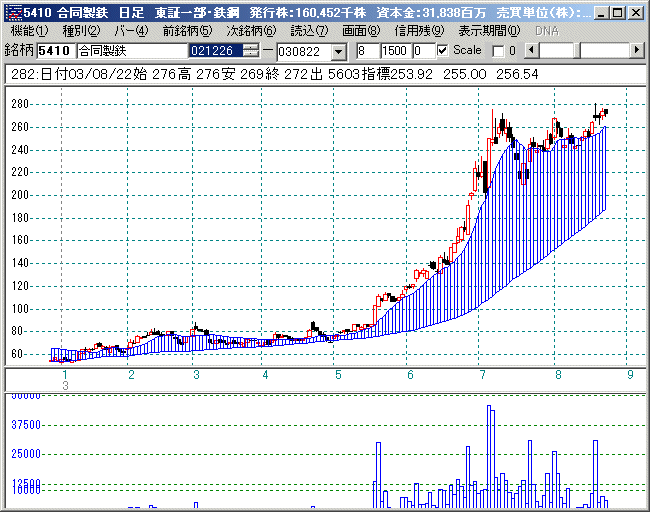Decrement start date 021226 with down spinner
The width and height of the screenshot is (650, 512).
251,54
